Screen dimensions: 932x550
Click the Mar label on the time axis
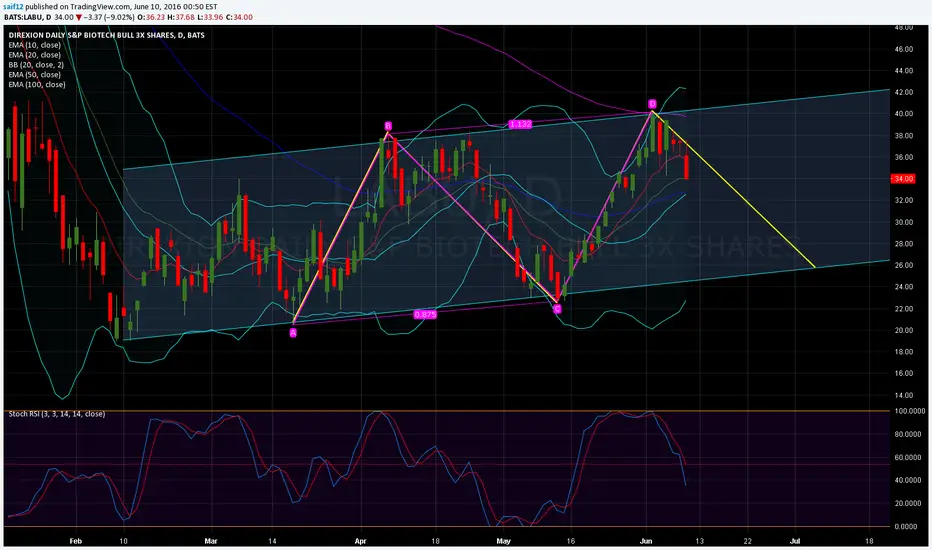click(x=210, y=541)
